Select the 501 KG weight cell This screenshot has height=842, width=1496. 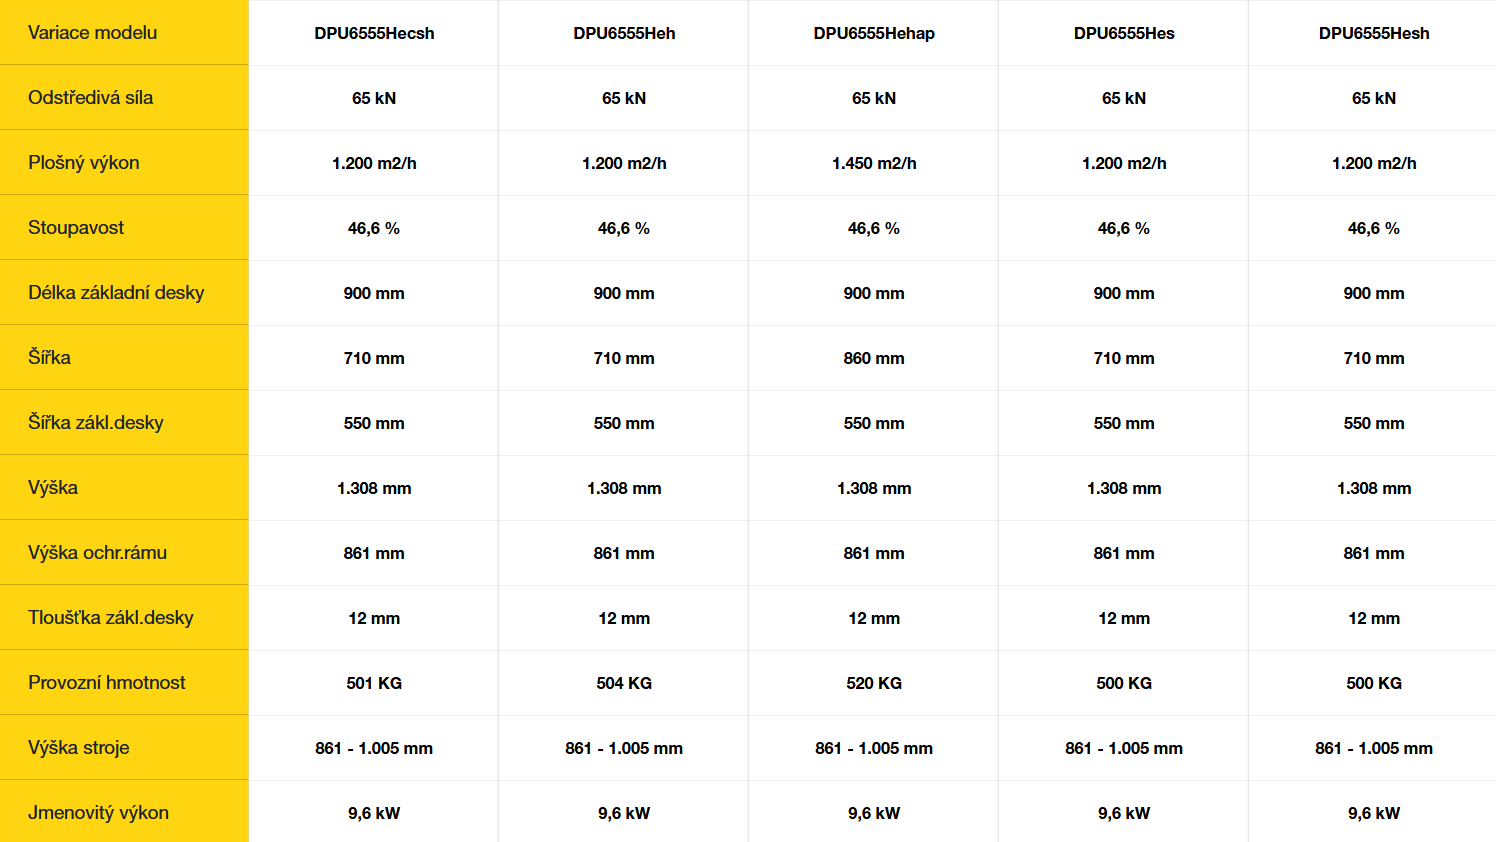[x=374, y=683]
